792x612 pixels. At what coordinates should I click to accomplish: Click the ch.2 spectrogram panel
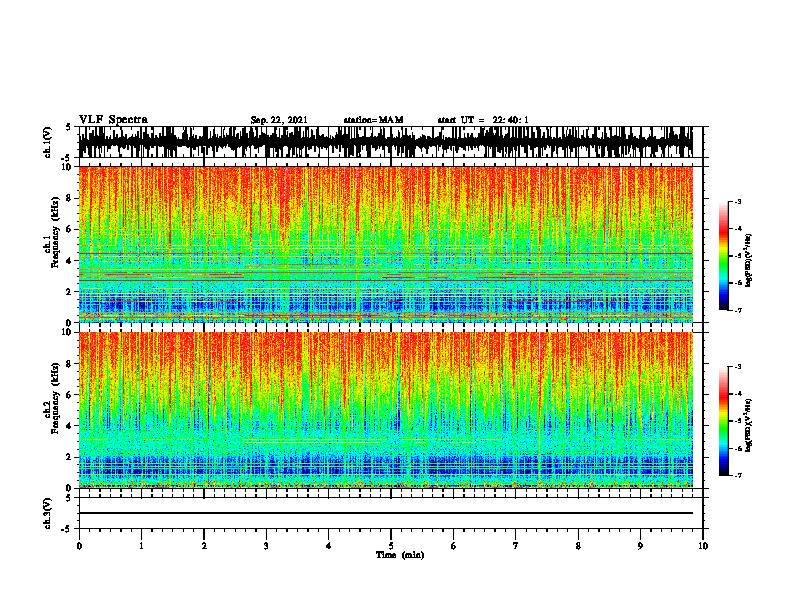(385, 410)
